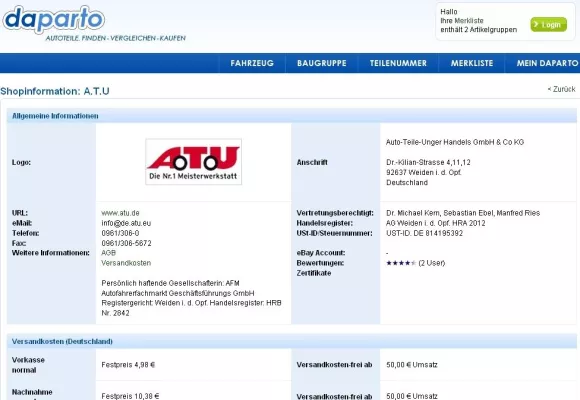
Task: Click the Vertretungsberechtigt label
Action: pos(335,213)
